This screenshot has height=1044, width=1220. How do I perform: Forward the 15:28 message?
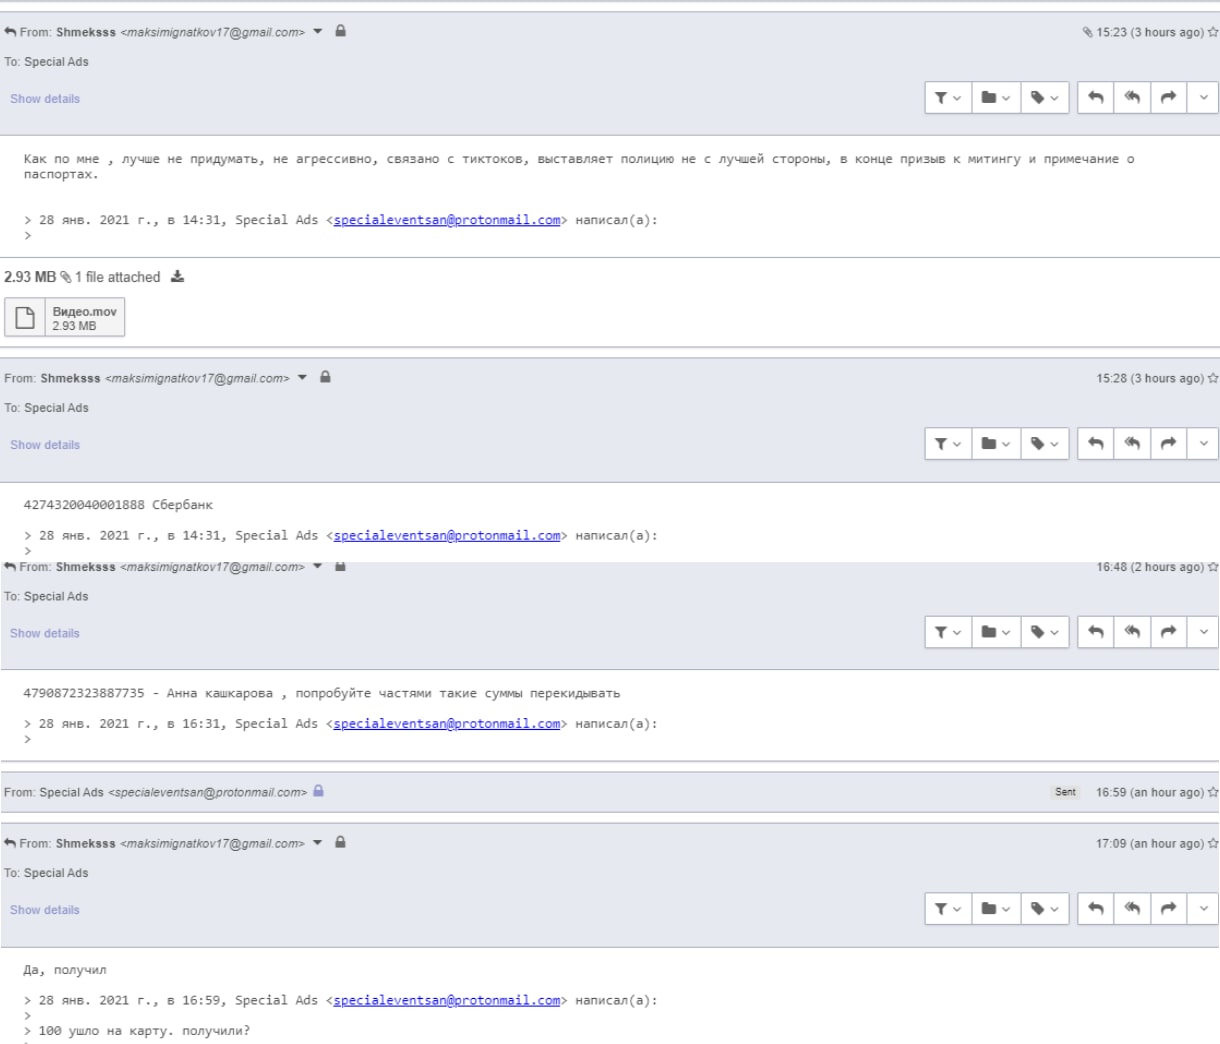(x=1168, y=444)
